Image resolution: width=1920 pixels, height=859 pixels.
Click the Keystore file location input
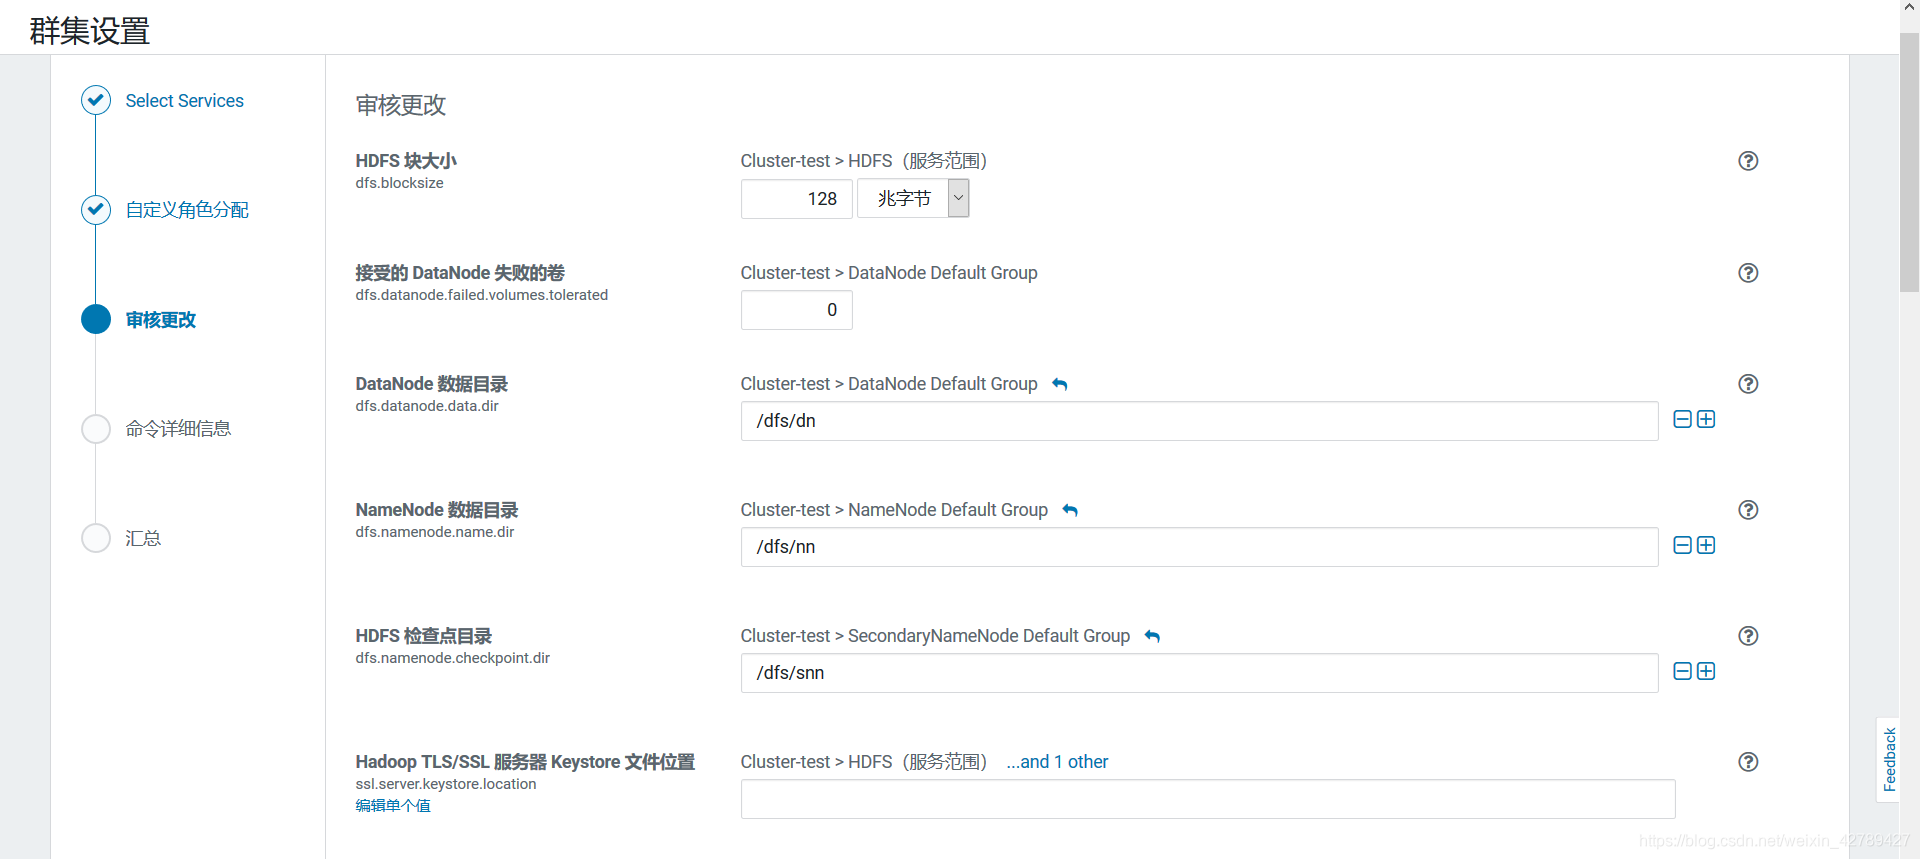click(1208, 799)
